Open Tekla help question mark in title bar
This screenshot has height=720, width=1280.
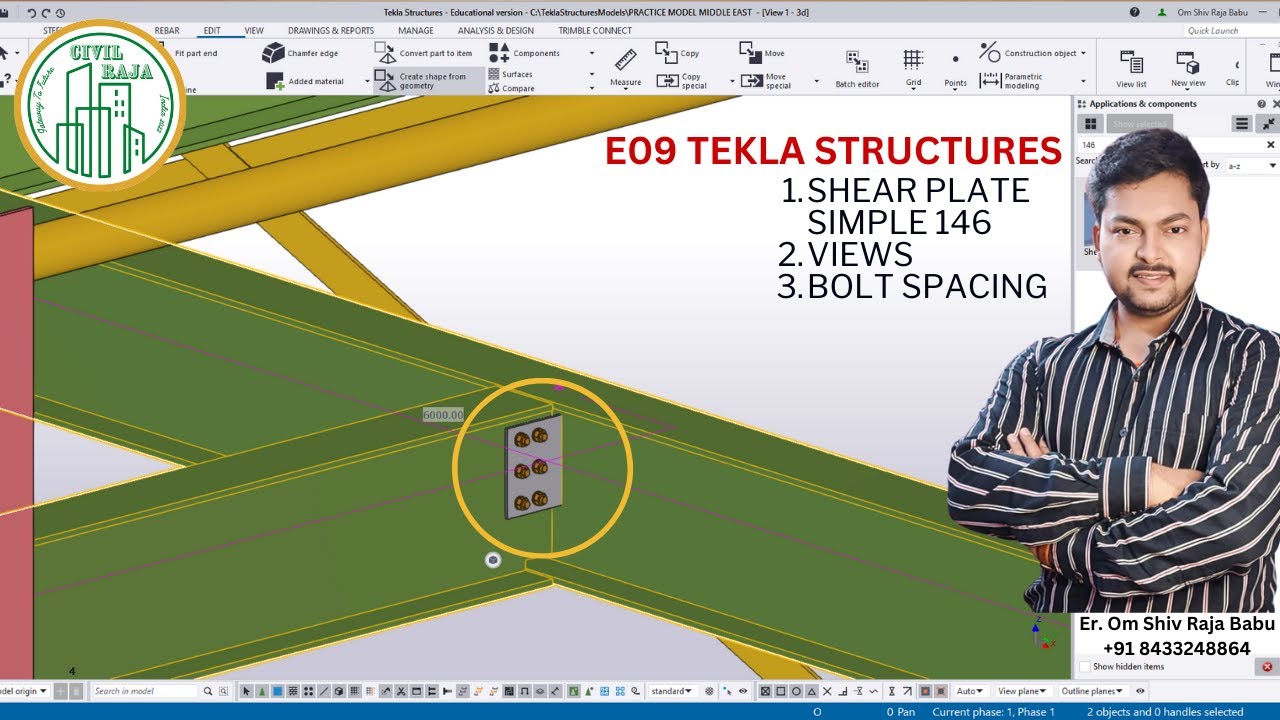tap(1135, 12)
